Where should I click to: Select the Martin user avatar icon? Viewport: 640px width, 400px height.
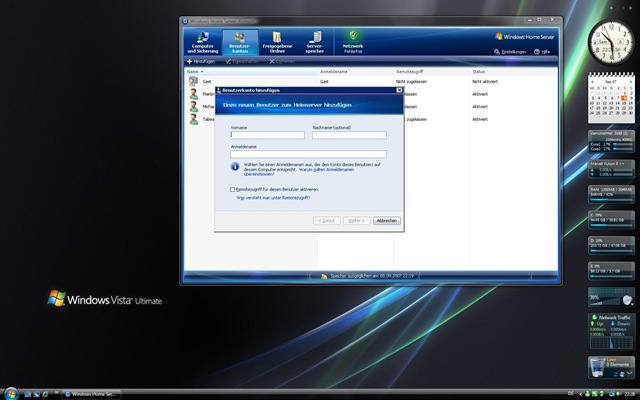[x=194, y=94]
